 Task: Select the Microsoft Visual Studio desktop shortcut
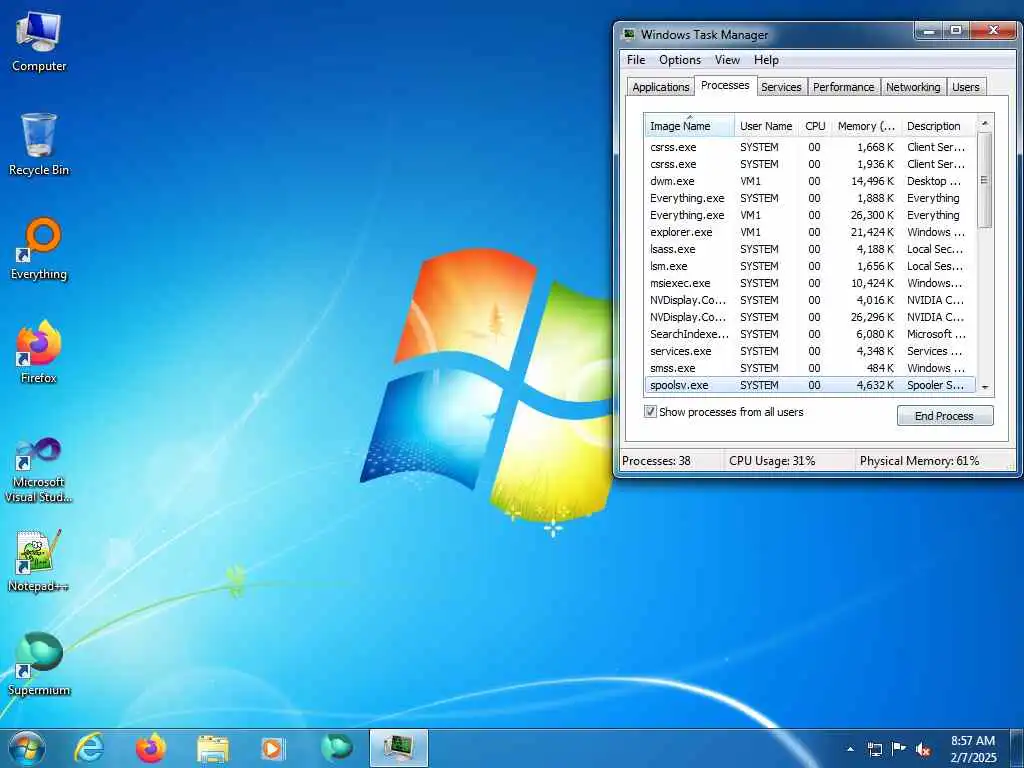pos(39,470)
